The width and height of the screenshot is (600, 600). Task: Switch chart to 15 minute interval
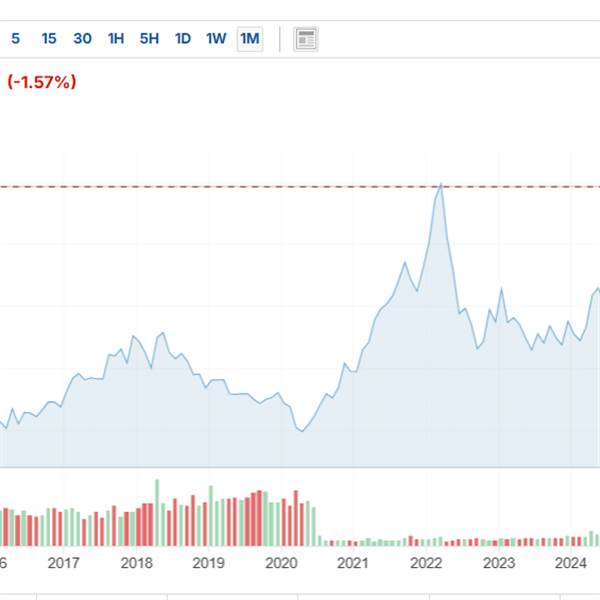click(x=49, y=39)
